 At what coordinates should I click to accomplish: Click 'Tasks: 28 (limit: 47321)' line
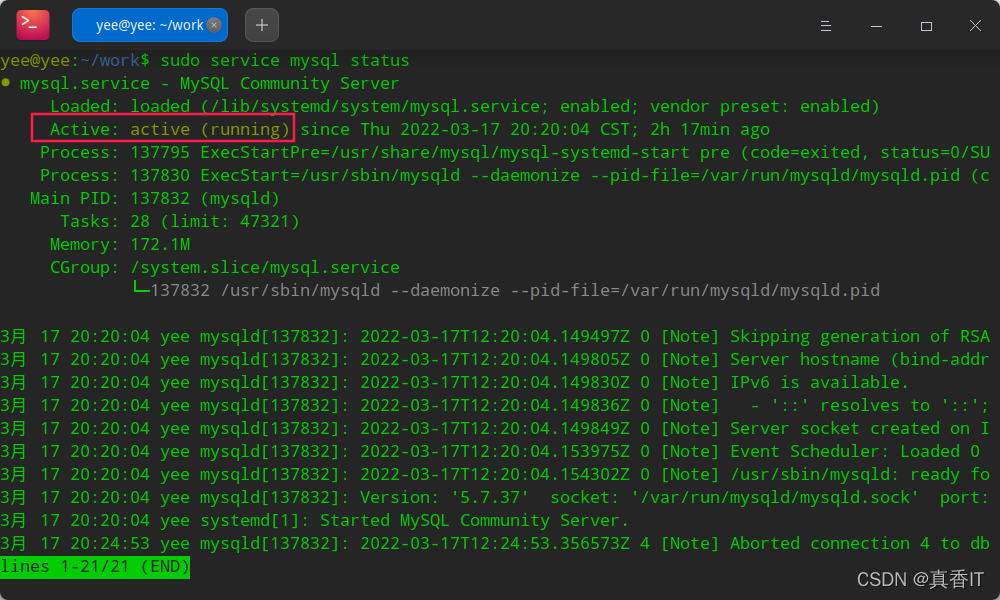coord(180,221)
